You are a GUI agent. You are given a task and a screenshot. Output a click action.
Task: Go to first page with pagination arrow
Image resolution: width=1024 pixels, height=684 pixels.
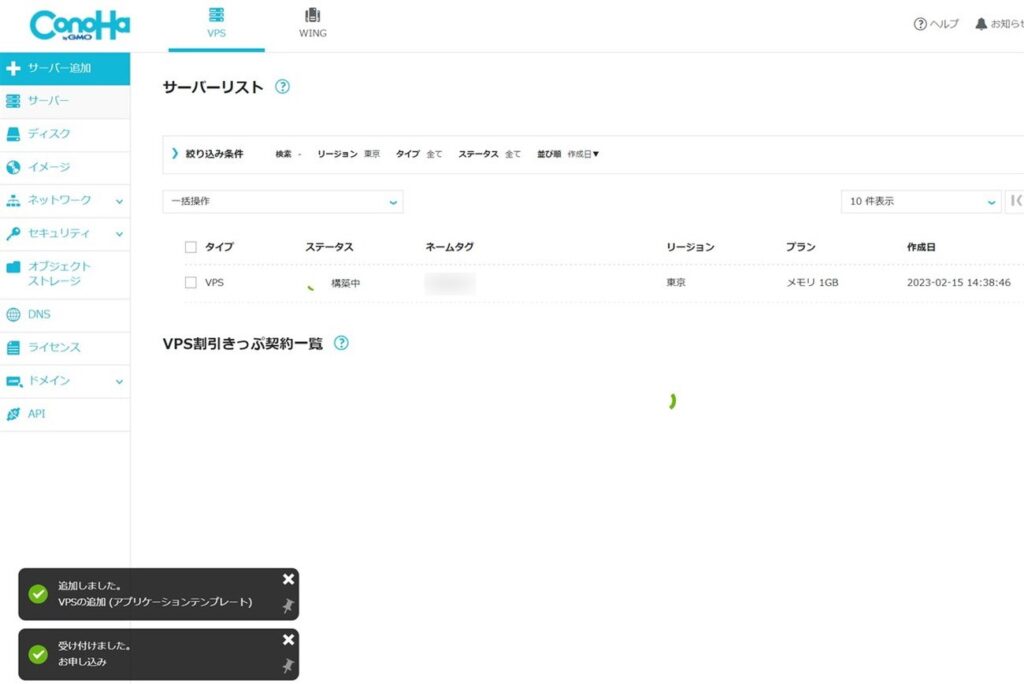[x=1015, y=201]
